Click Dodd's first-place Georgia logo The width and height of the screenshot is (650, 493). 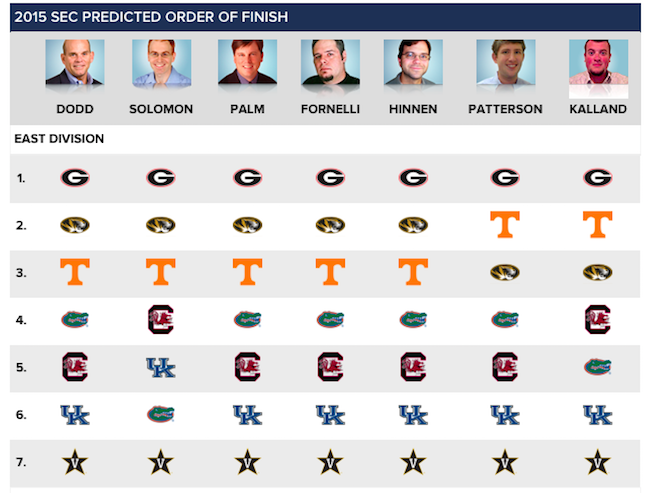(x=75, y=178)
